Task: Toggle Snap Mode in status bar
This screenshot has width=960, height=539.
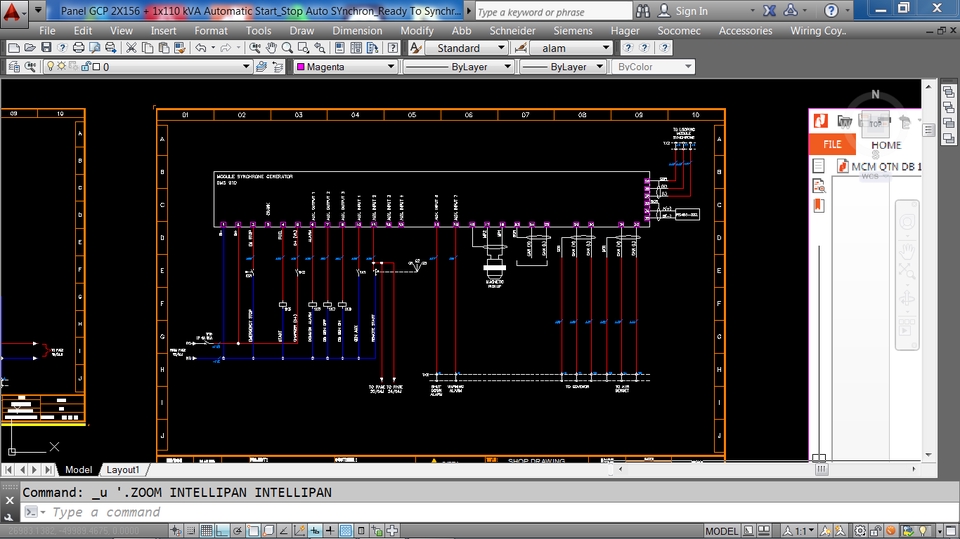Action: (x=191, y=530)
